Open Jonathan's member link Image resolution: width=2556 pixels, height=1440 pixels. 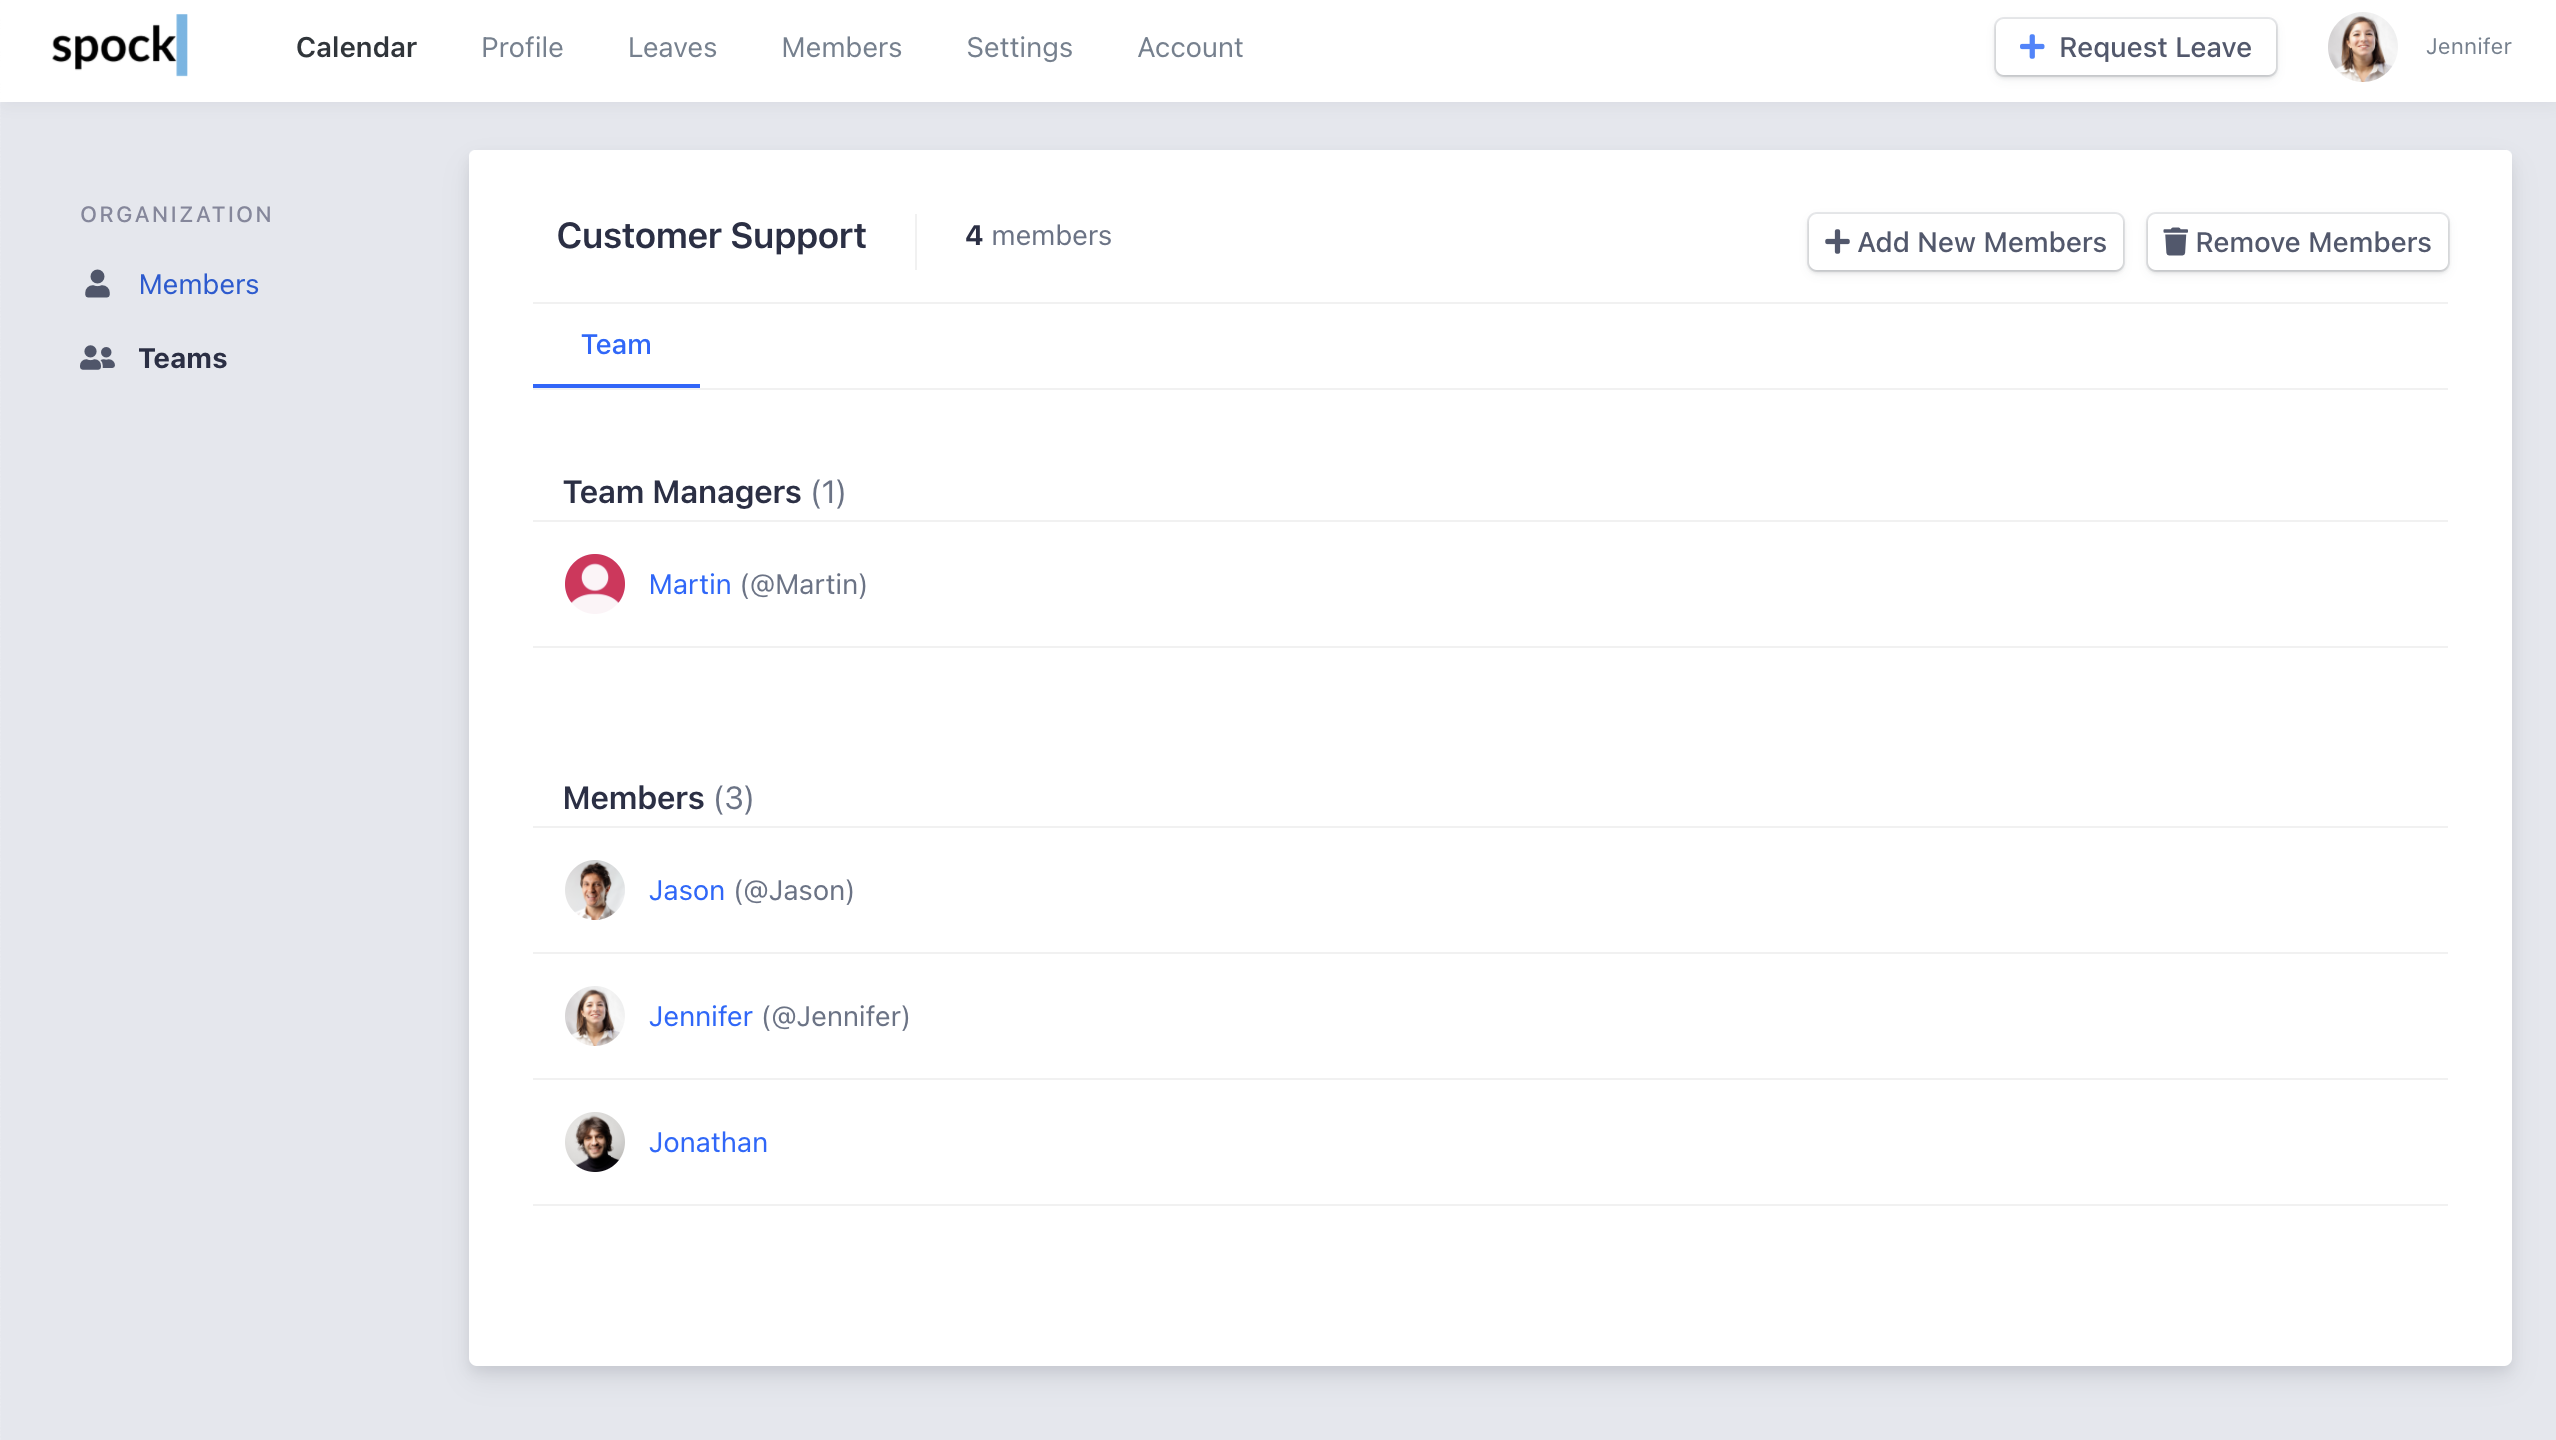708,1142
